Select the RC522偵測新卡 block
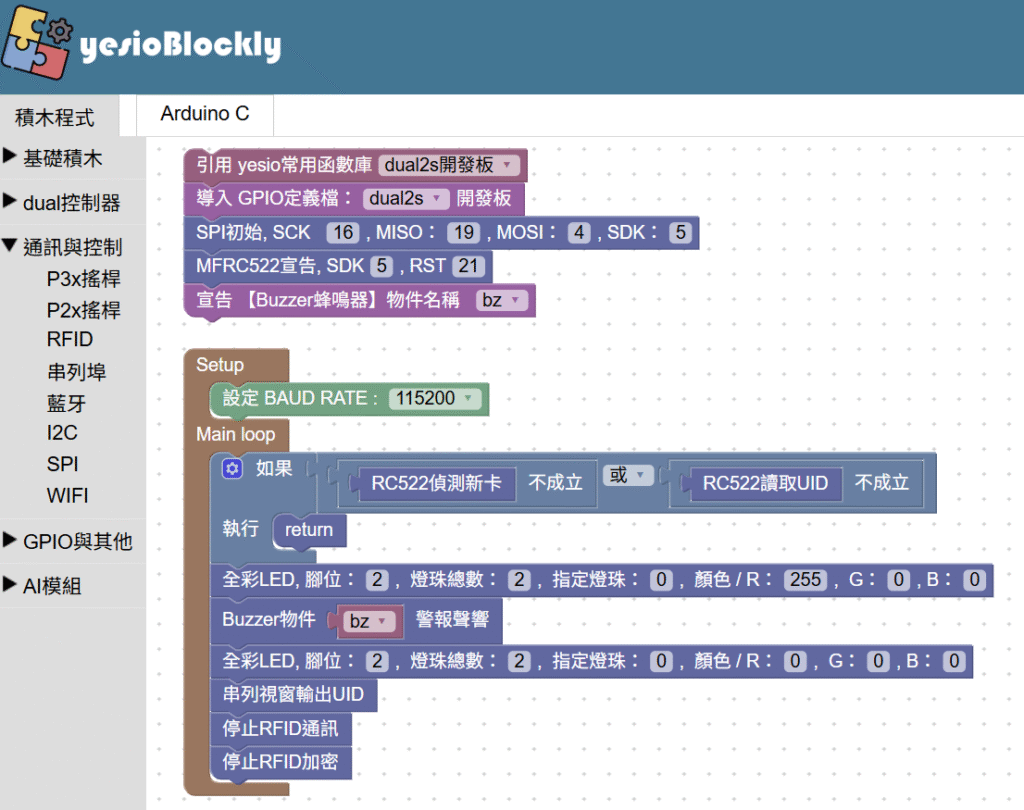The height and width of the screenshot is (810, 1024). (436, 483)
